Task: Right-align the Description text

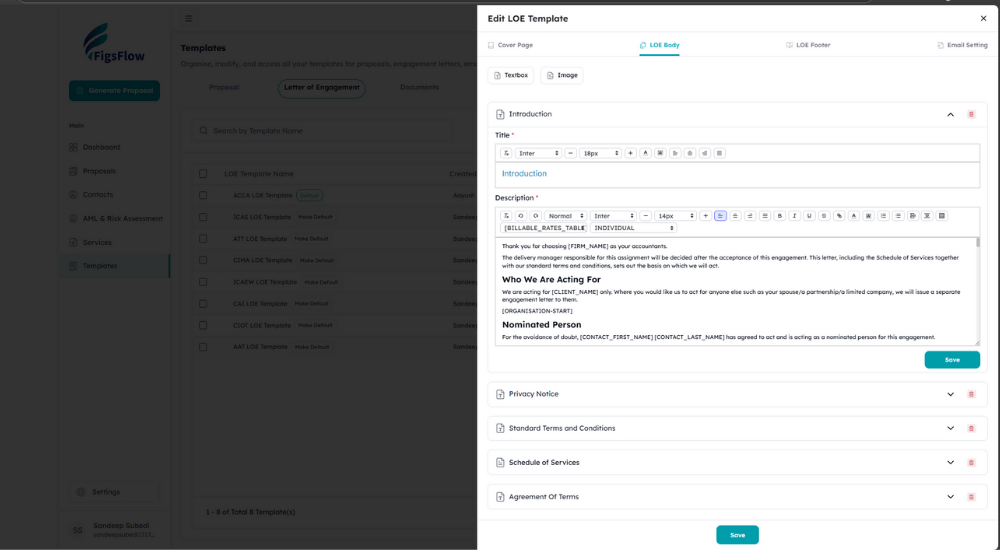Action: [x=750, y=216]
